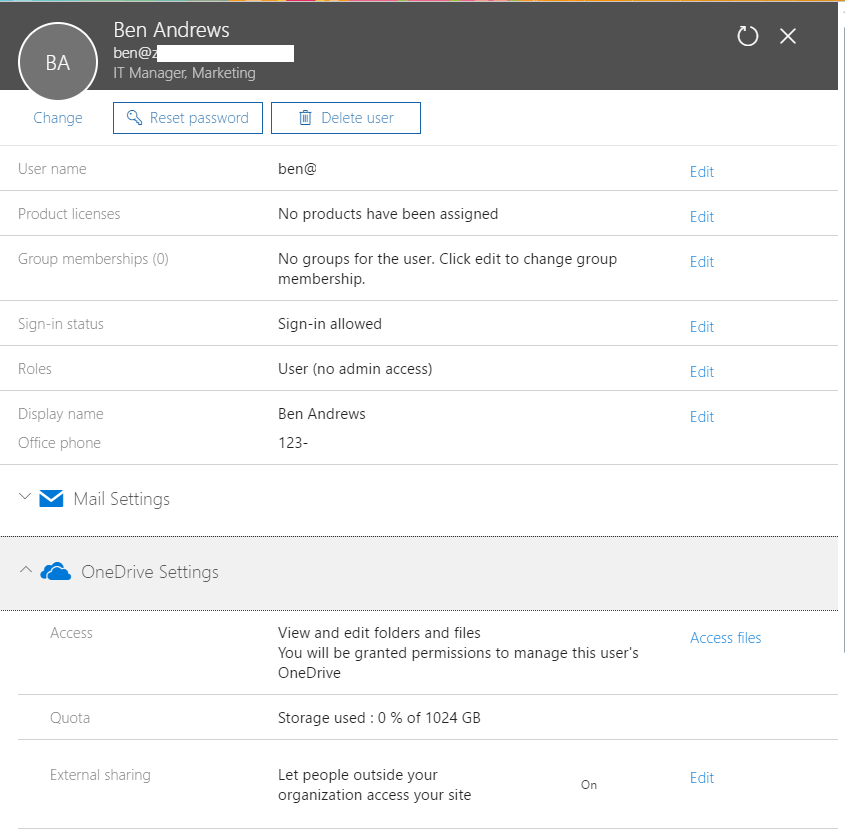Screen dimensions: 845x830
Task: Click 'View and edit folders and files' text
Action: (x=379, y=633)
